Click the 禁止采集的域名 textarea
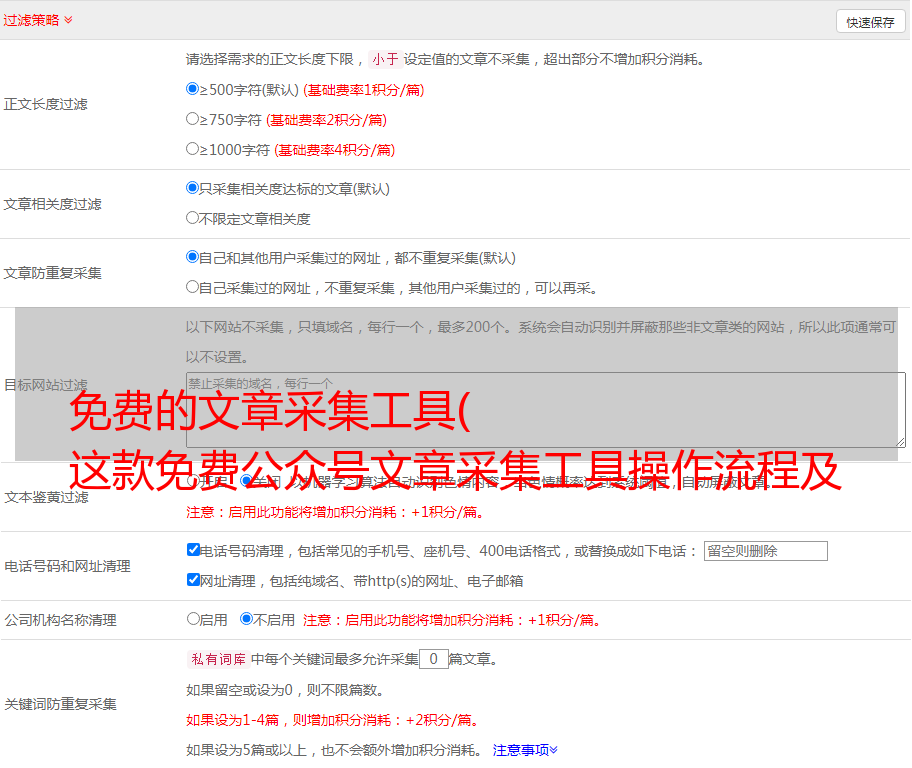 coord(546,410)
